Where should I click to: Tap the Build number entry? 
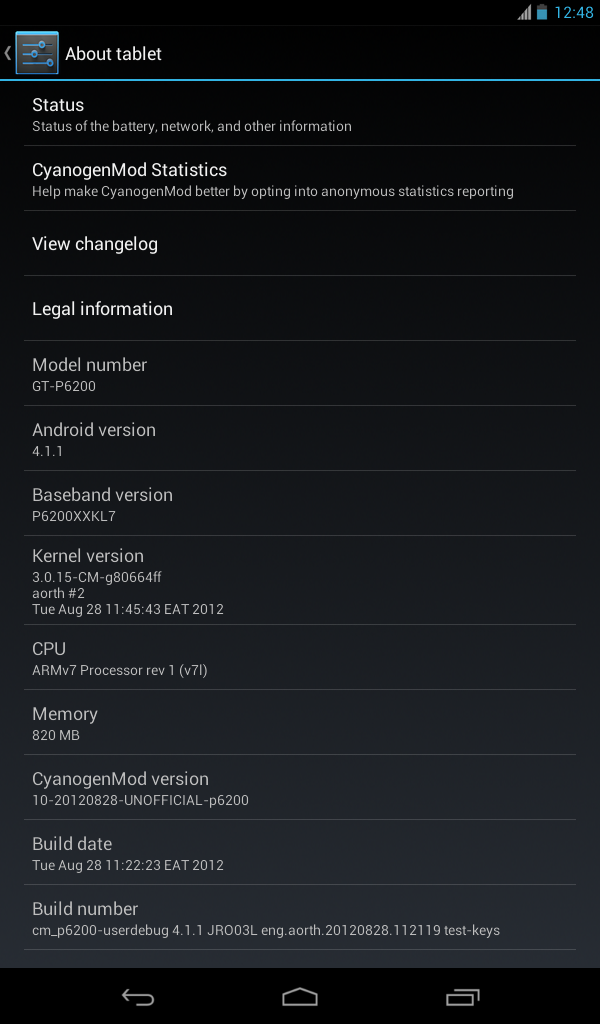pos(300,918)
